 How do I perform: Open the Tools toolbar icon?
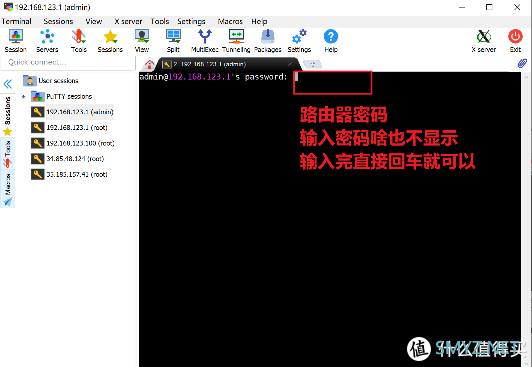point(79,41)
